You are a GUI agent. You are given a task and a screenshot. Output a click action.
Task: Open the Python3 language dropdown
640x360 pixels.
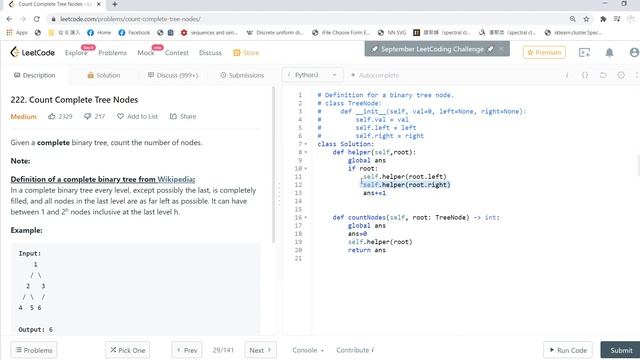312,75
